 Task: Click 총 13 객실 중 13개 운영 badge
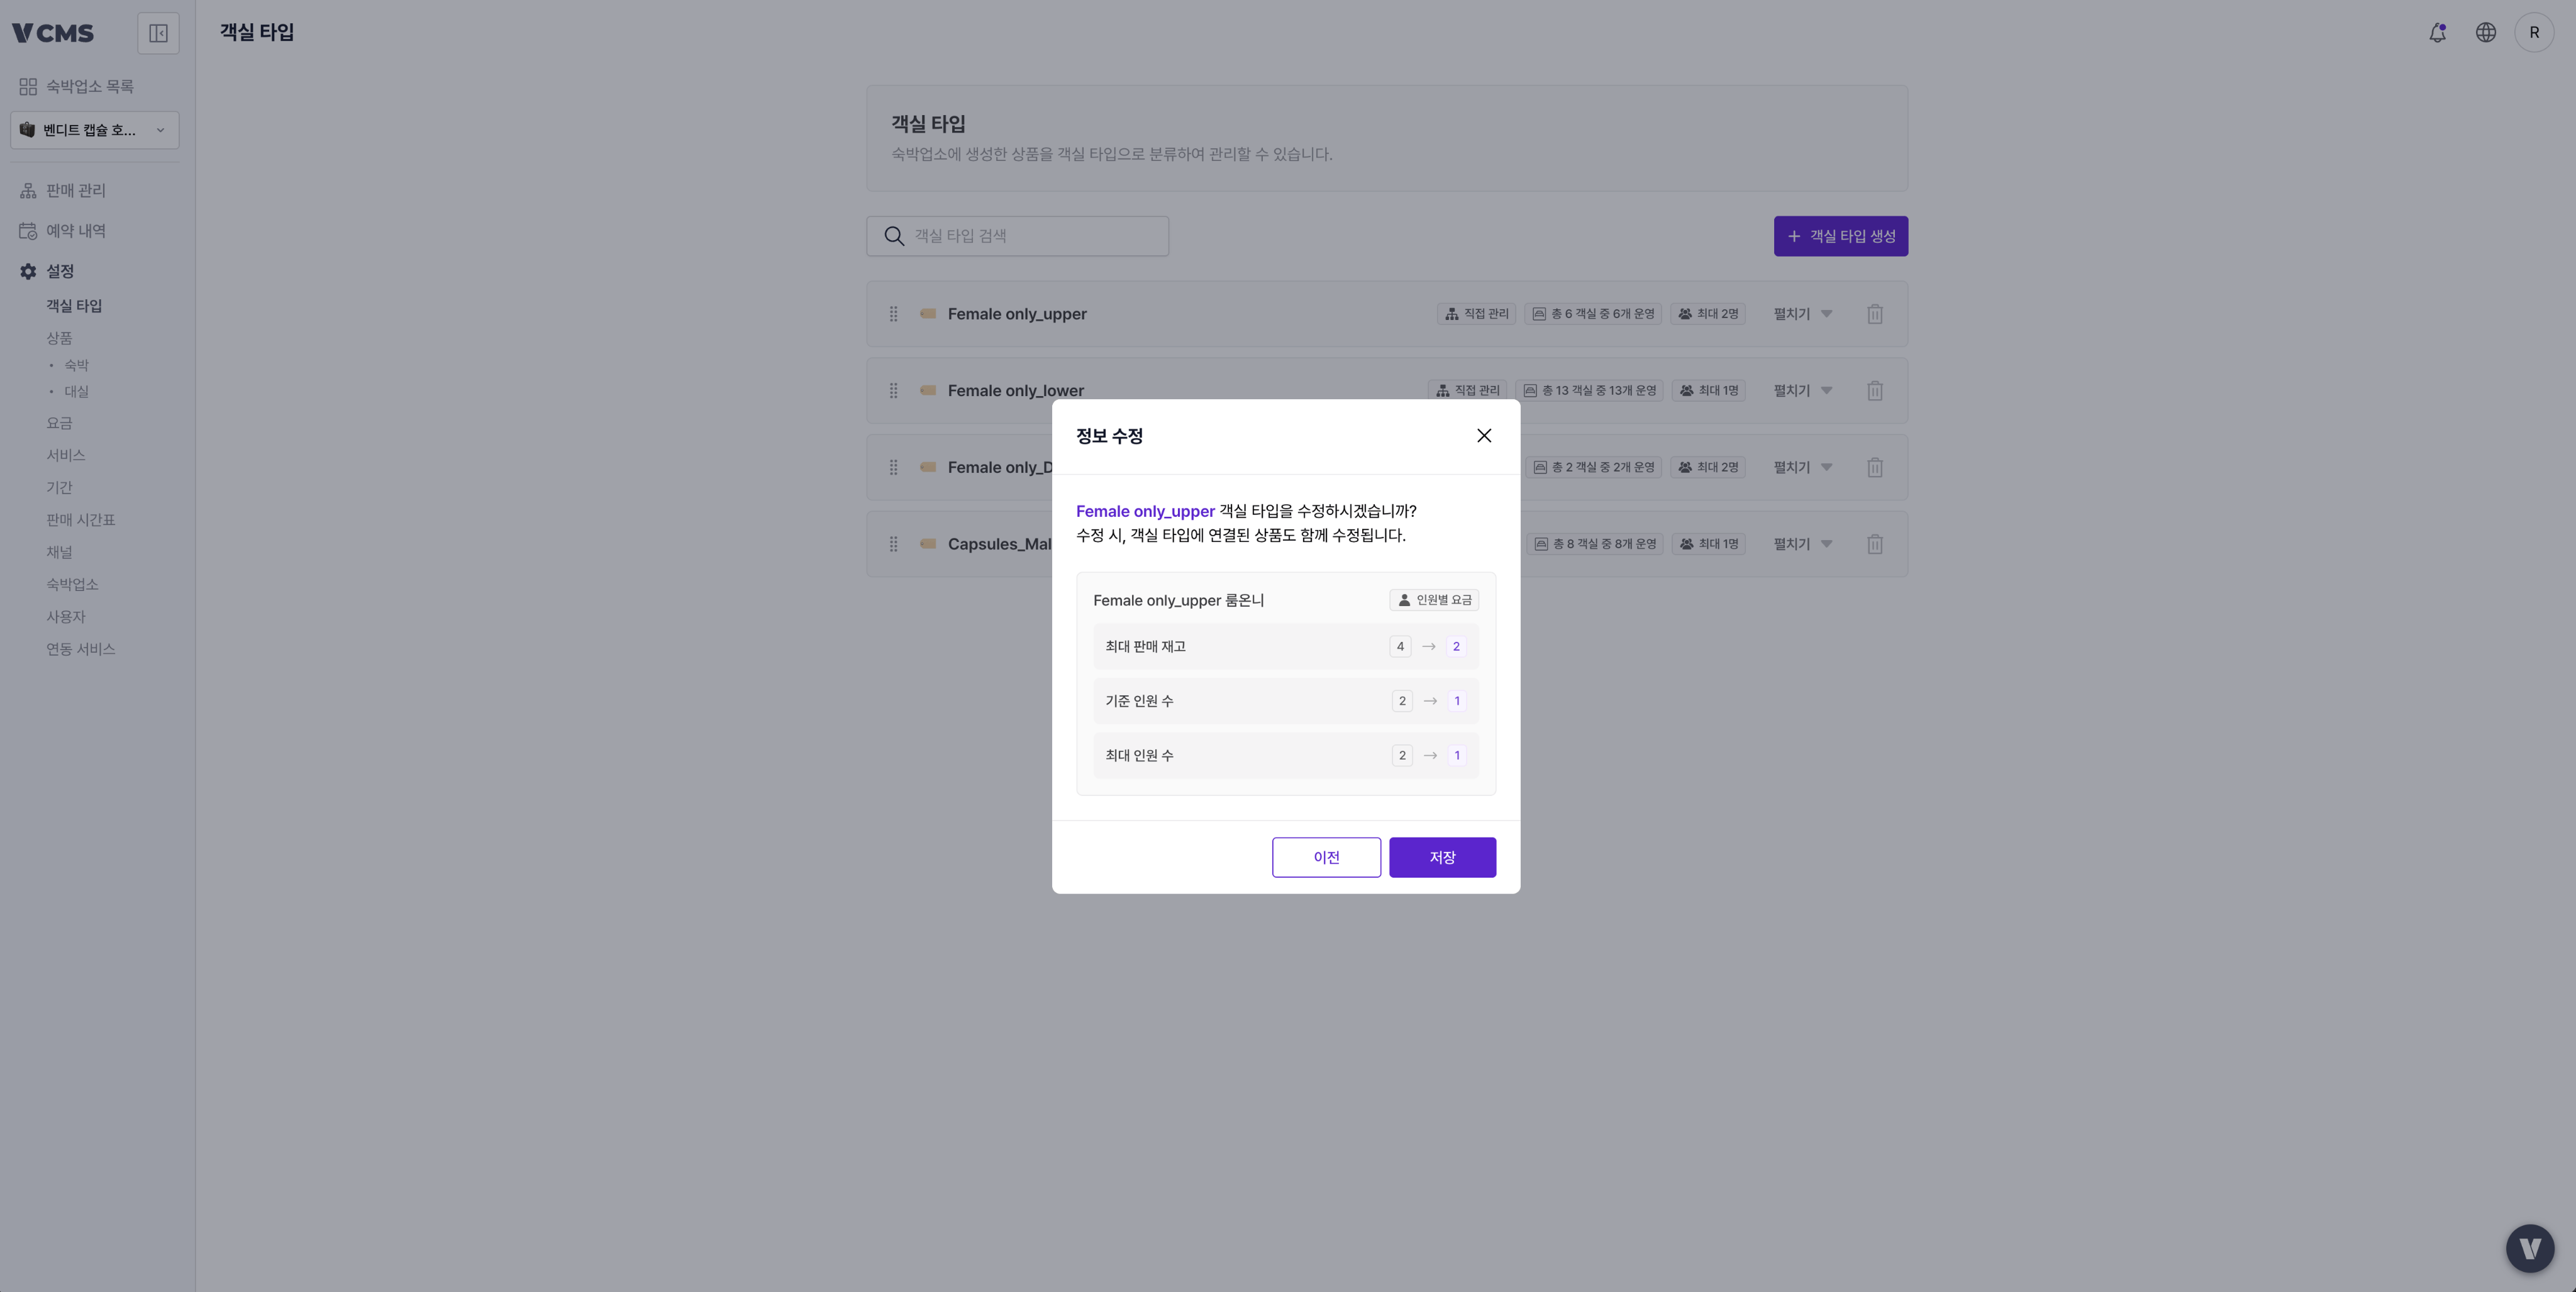[x=1589, y=391]
